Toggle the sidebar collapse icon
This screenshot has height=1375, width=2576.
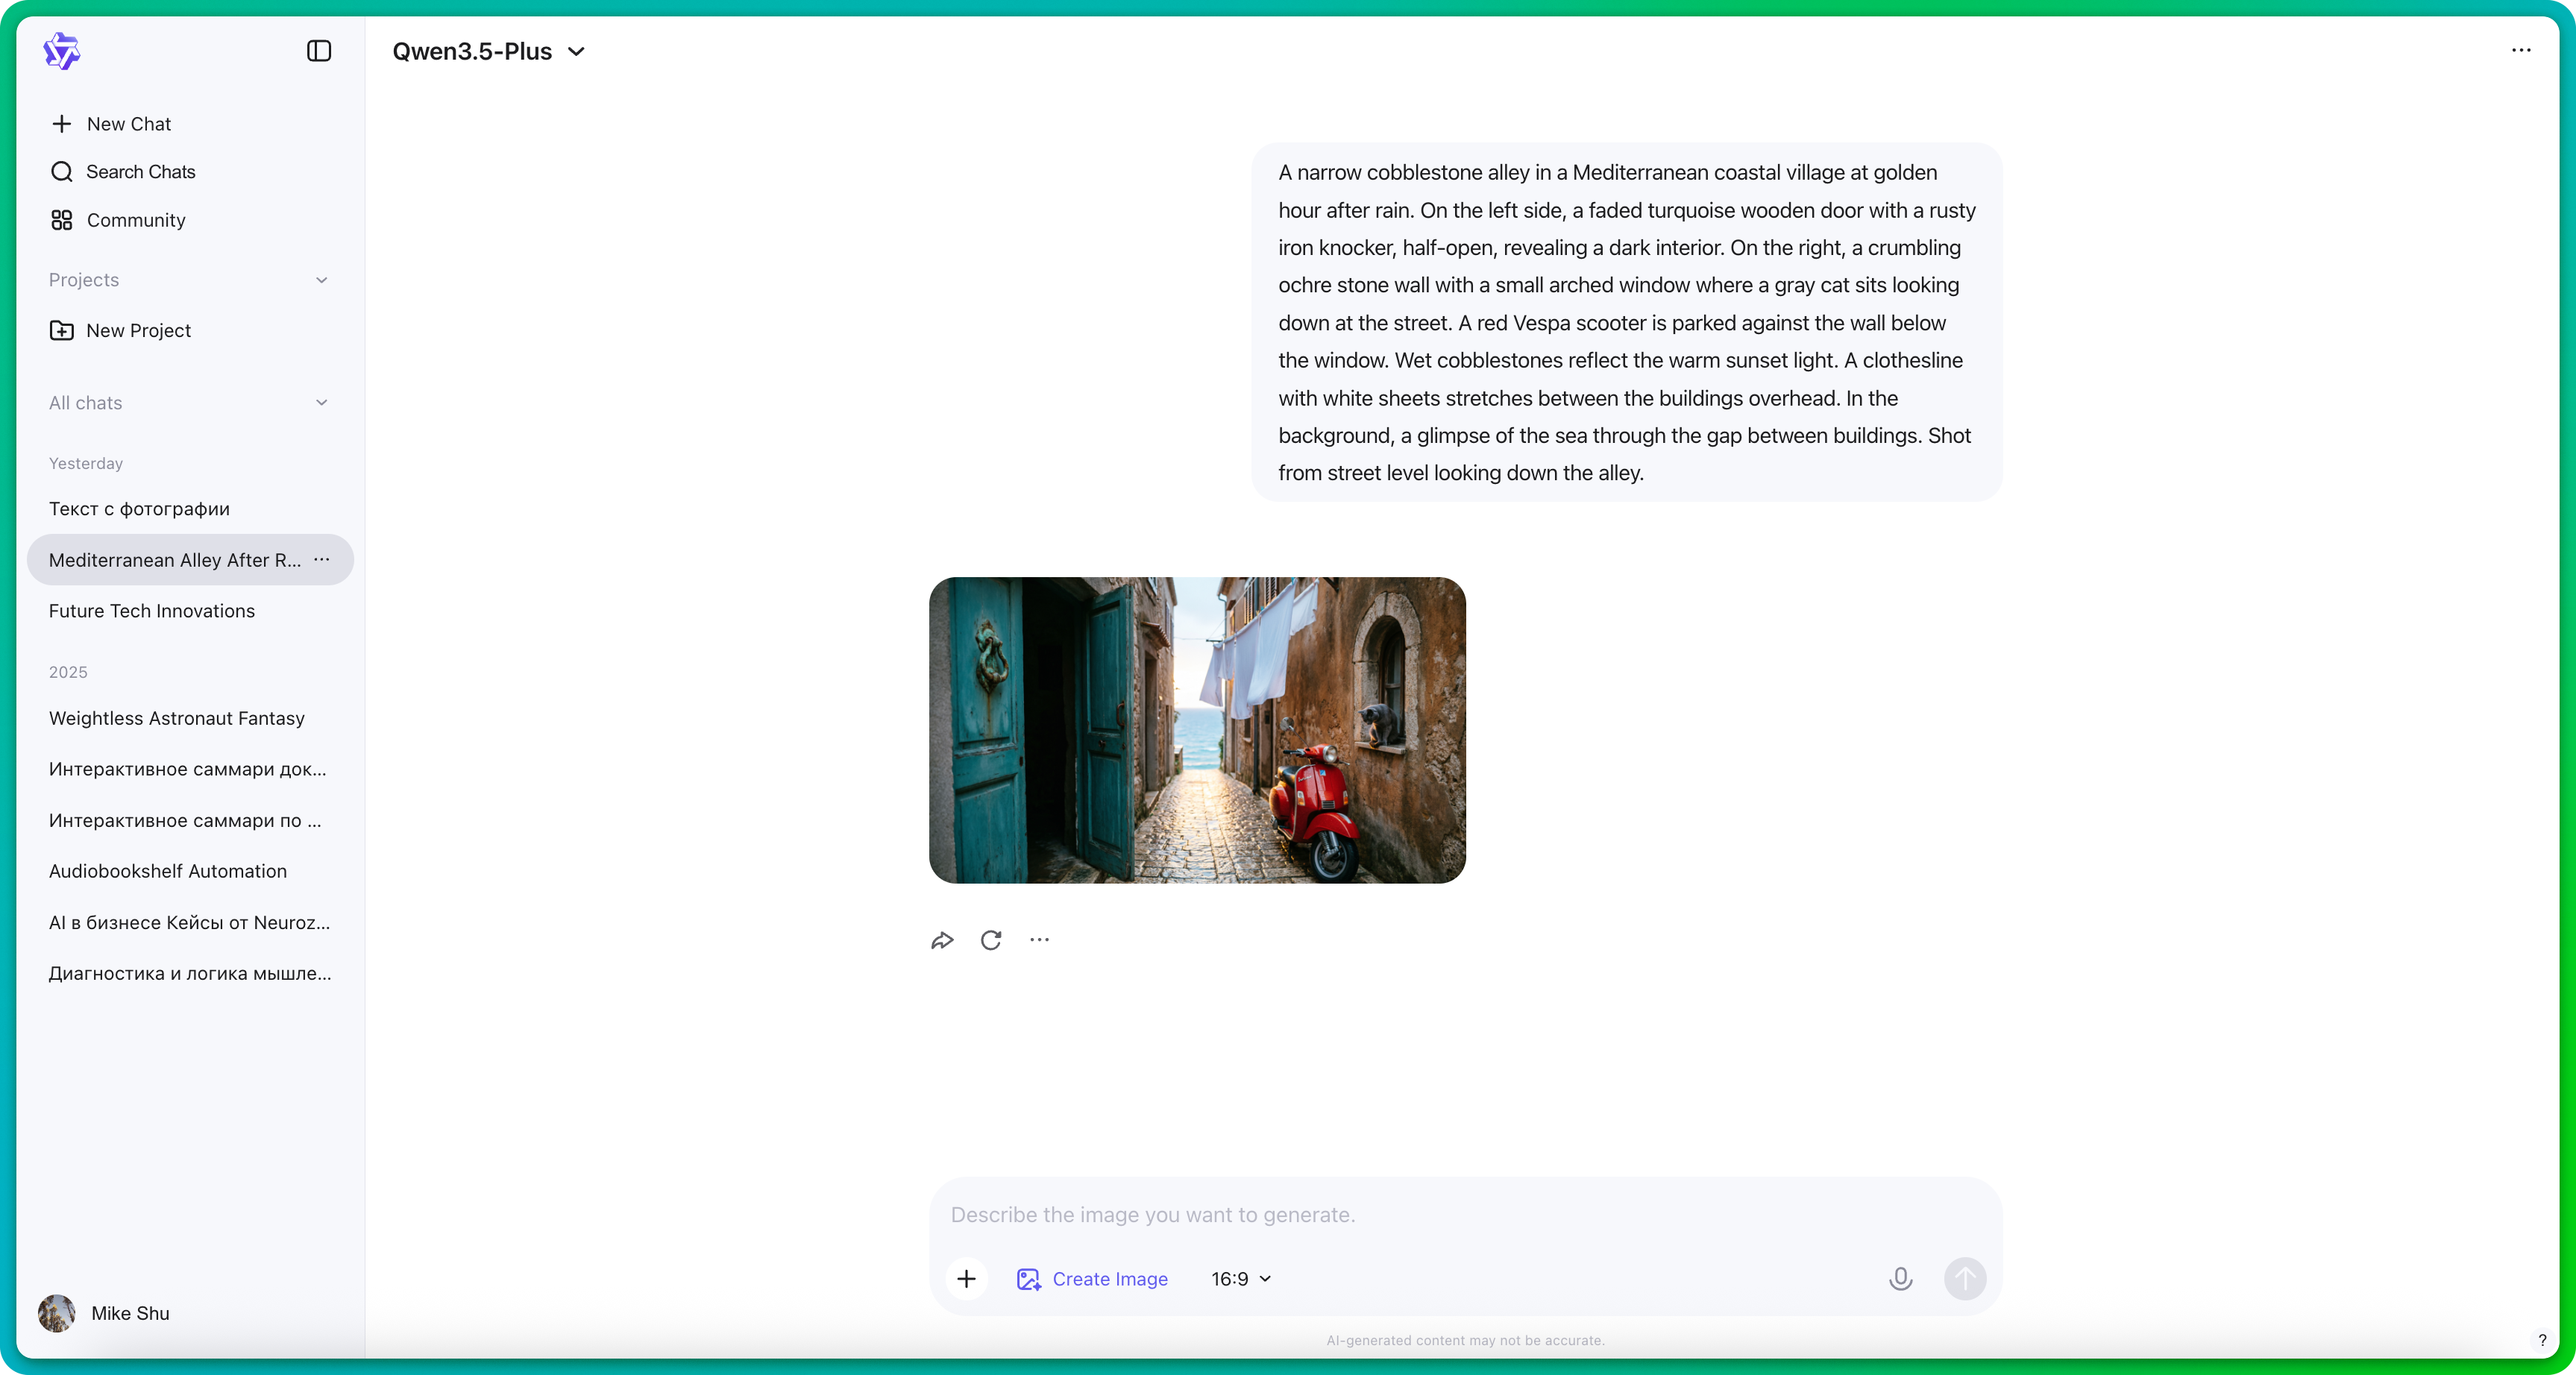[319, 51]
